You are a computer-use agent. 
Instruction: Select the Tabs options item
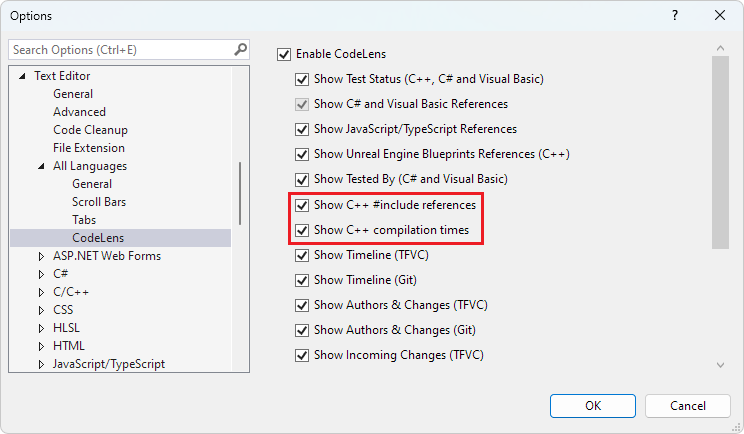[84, 220]
